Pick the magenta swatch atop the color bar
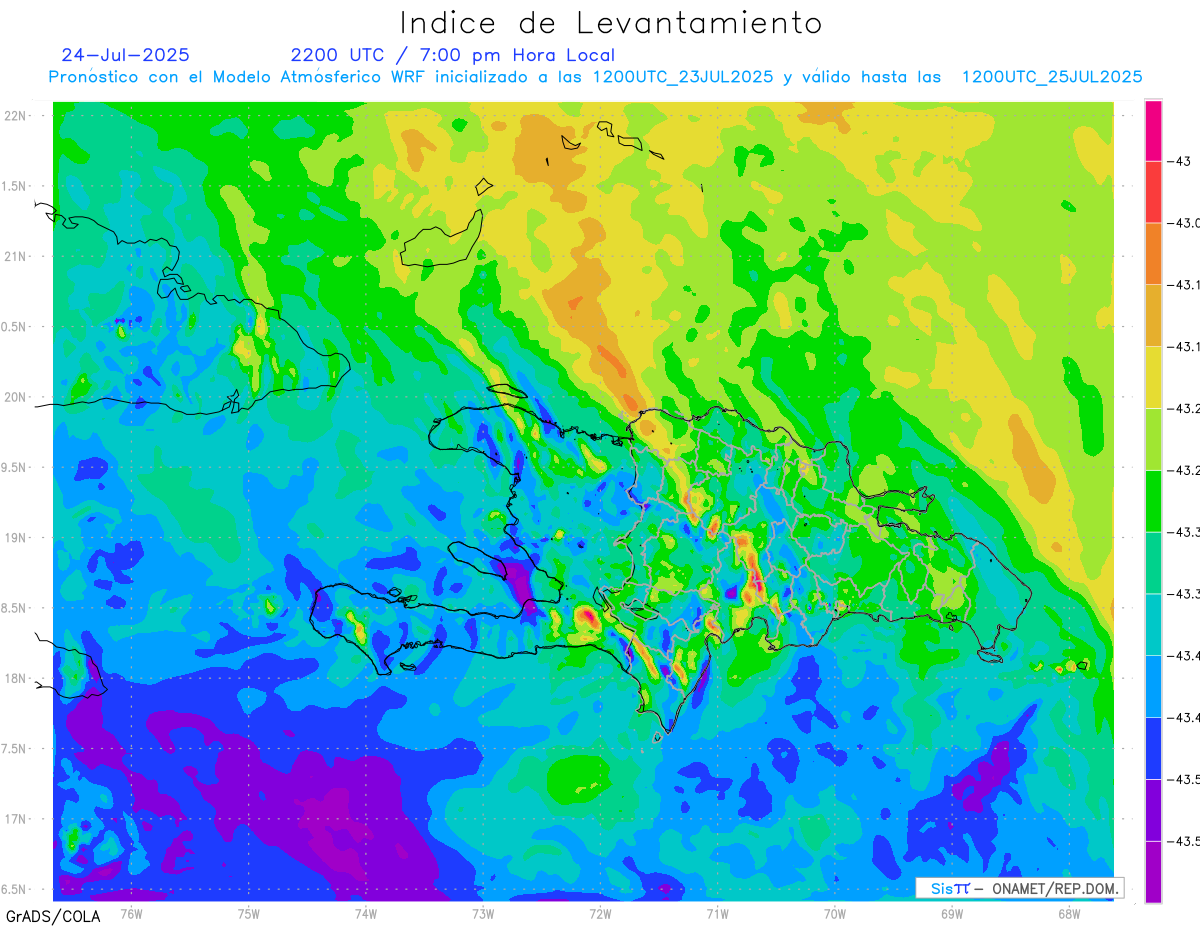This screenshot has height=927, width=1200. point(1153,130)
